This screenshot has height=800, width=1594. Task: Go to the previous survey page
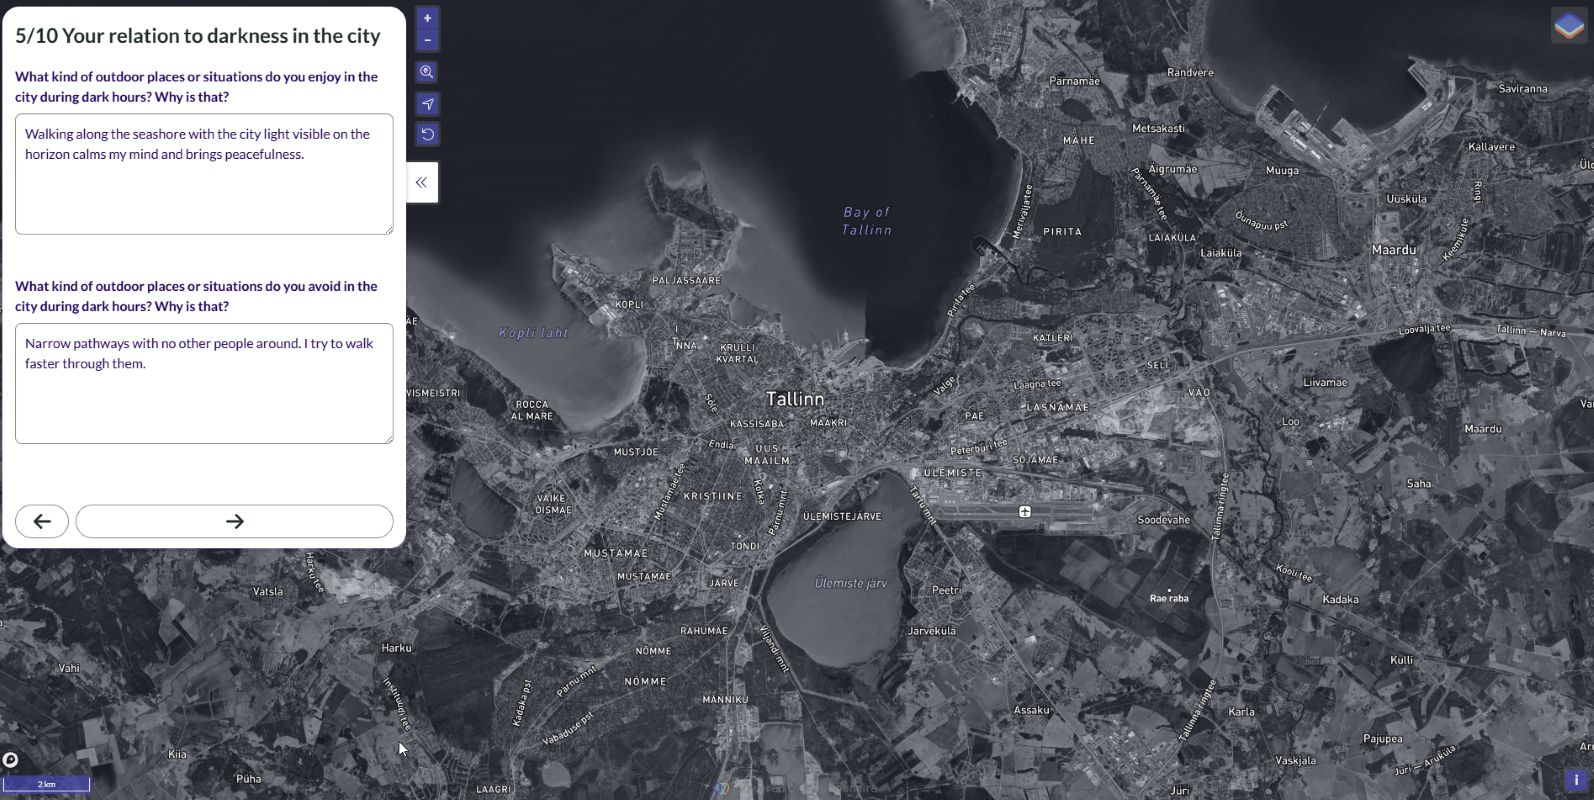tap(42, 521)
